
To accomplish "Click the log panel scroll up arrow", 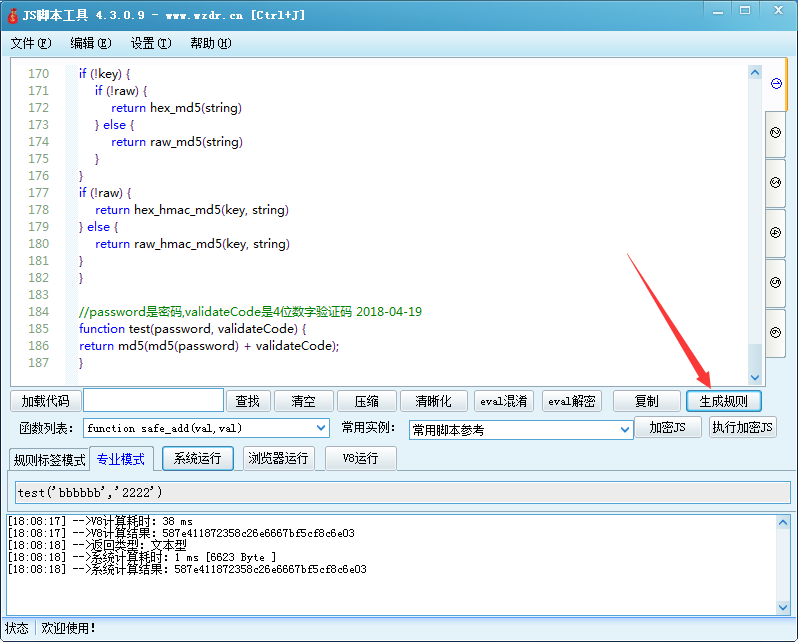I will 783,522.
